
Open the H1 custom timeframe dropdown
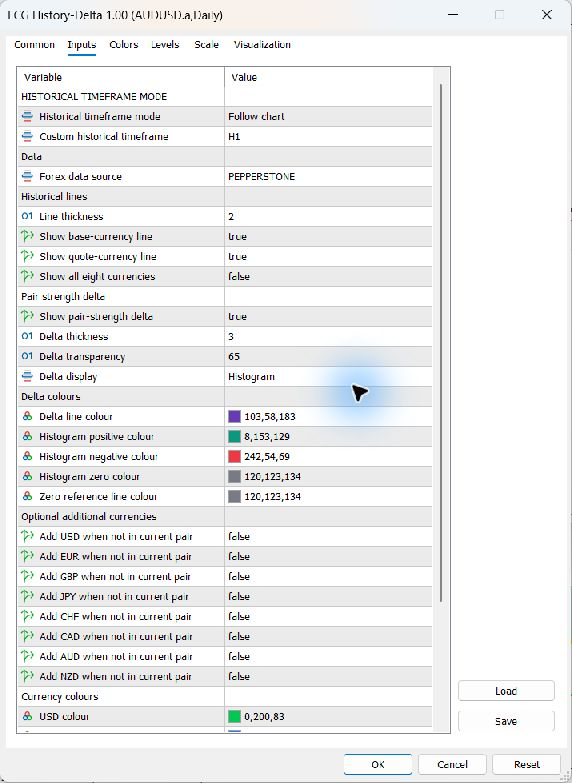pos(328,136)
